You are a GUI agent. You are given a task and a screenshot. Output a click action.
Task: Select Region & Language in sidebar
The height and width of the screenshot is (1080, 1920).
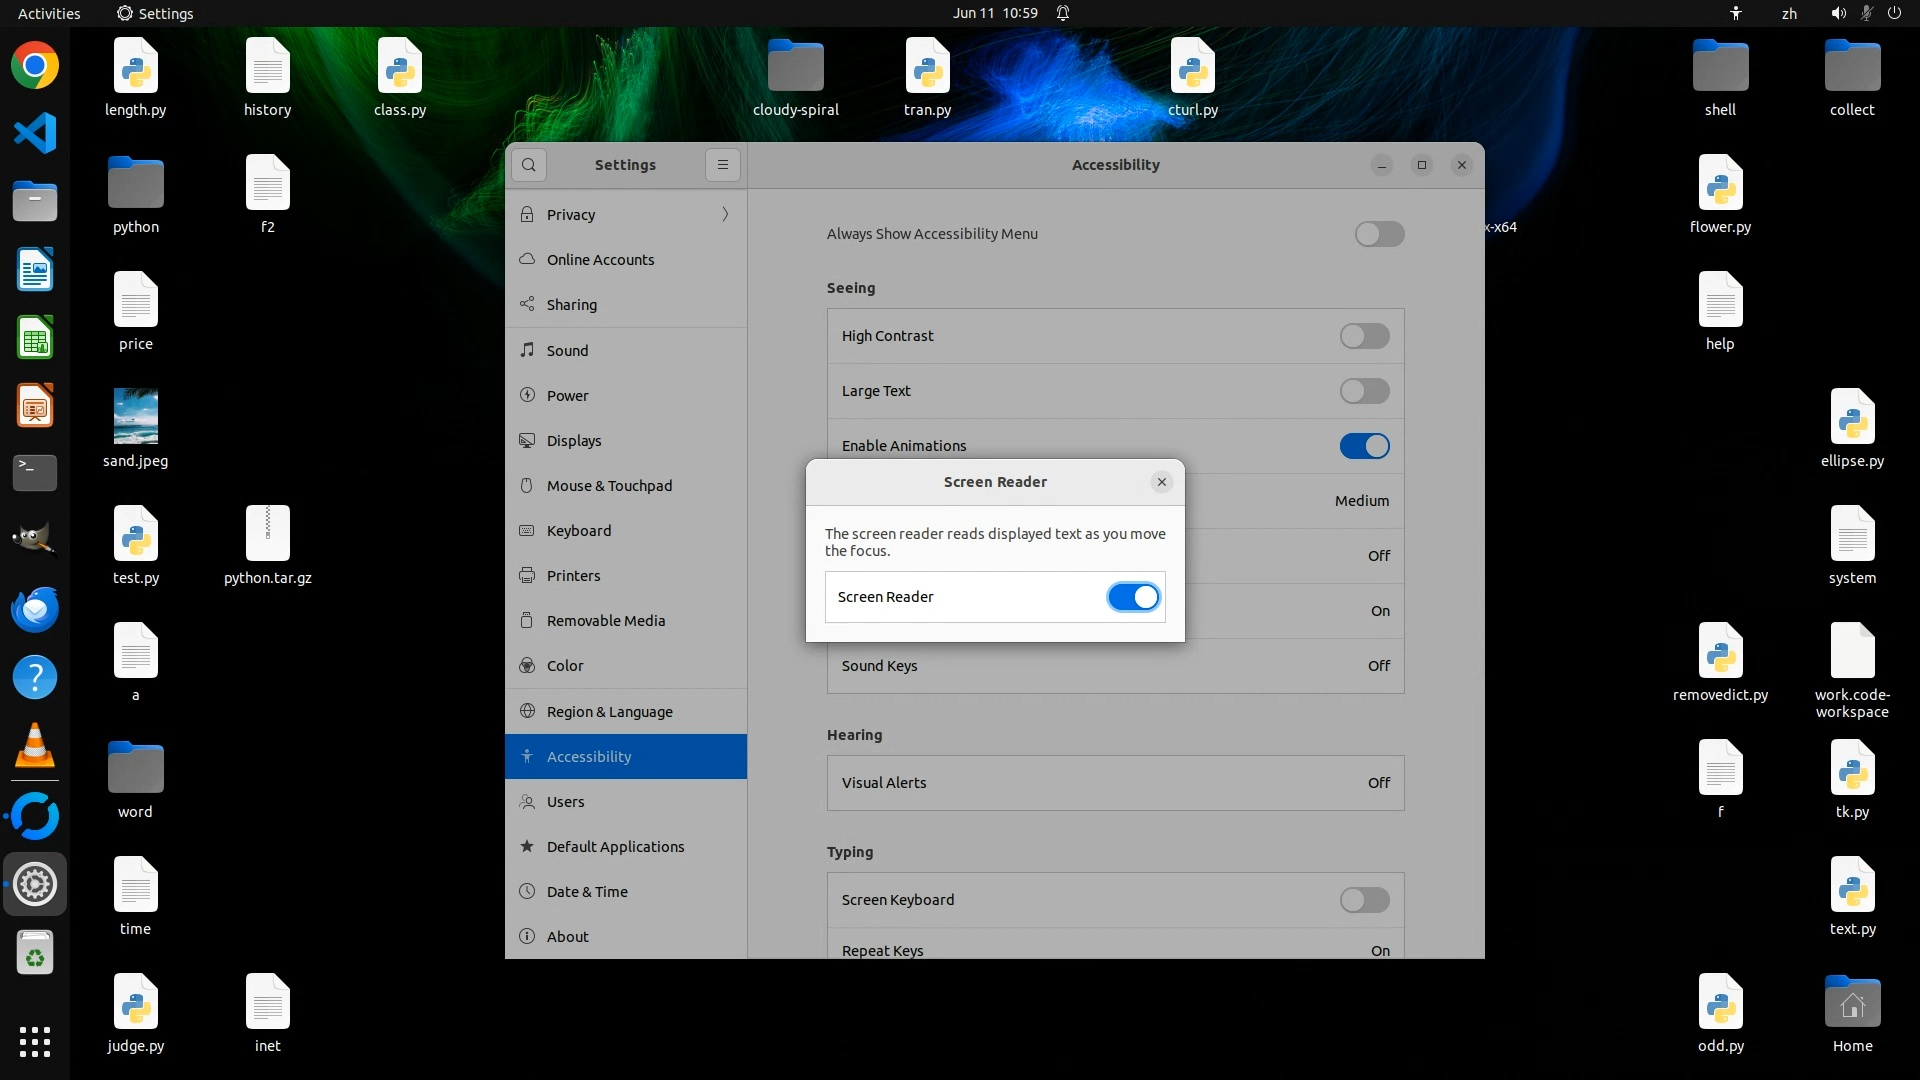tap(609, 712)
